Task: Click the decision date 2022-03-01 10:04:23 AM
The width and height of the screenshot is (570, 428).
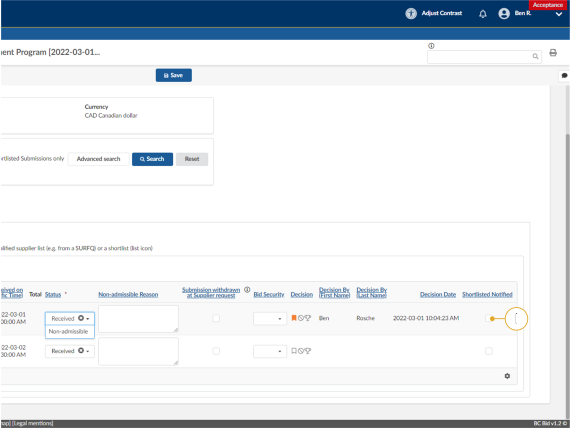Action: [x=426, y=318]
